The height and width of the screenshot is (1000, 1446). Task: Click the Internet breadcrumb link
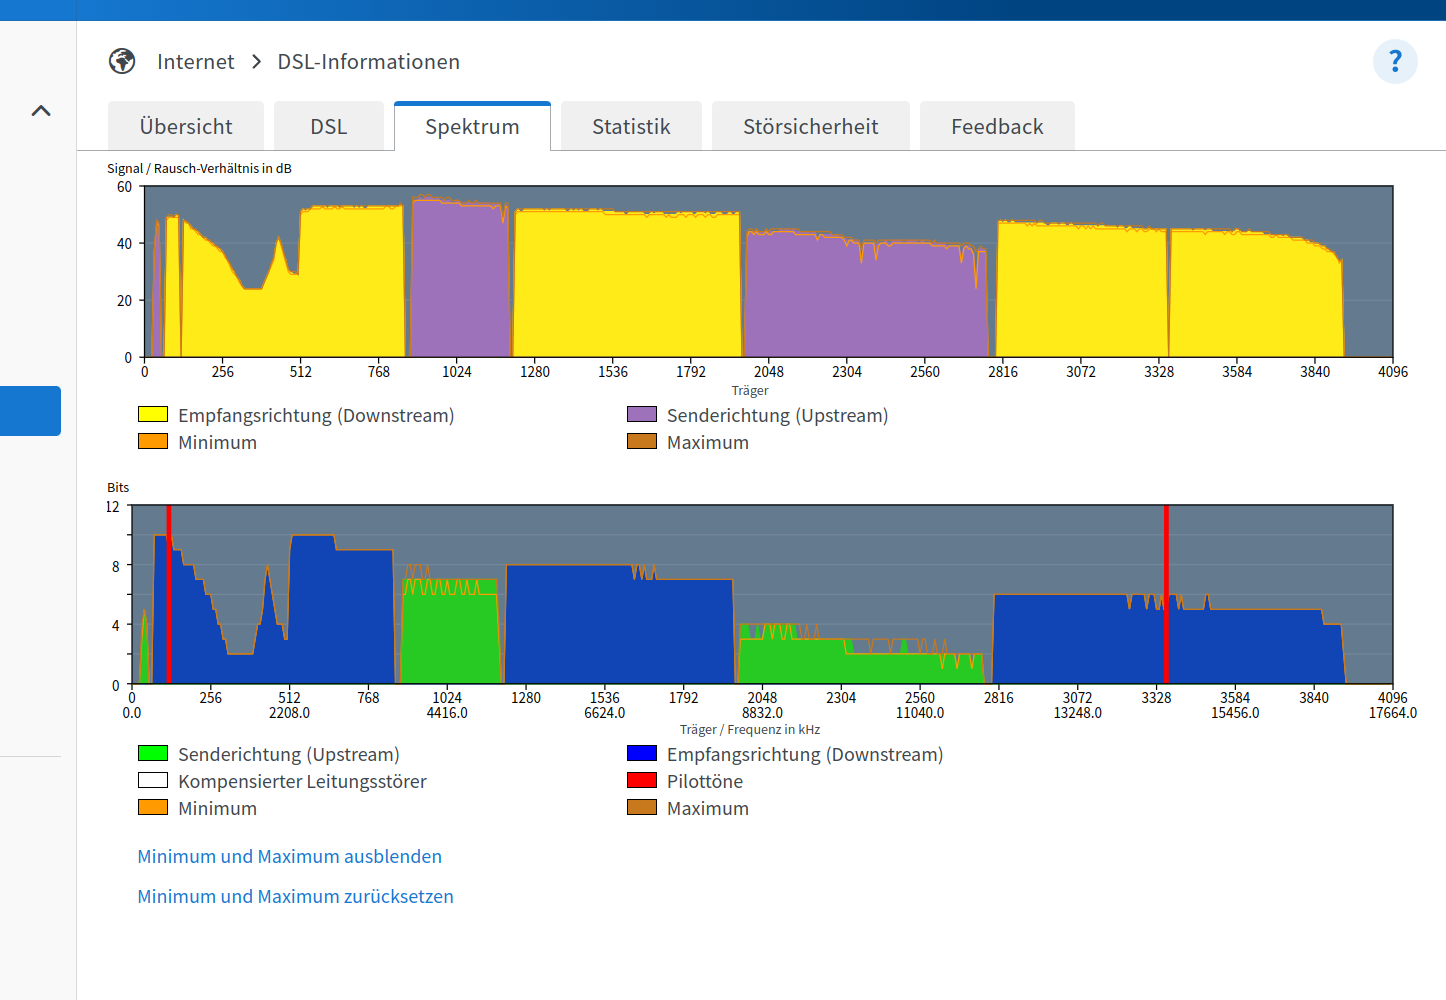pos(195,62)
